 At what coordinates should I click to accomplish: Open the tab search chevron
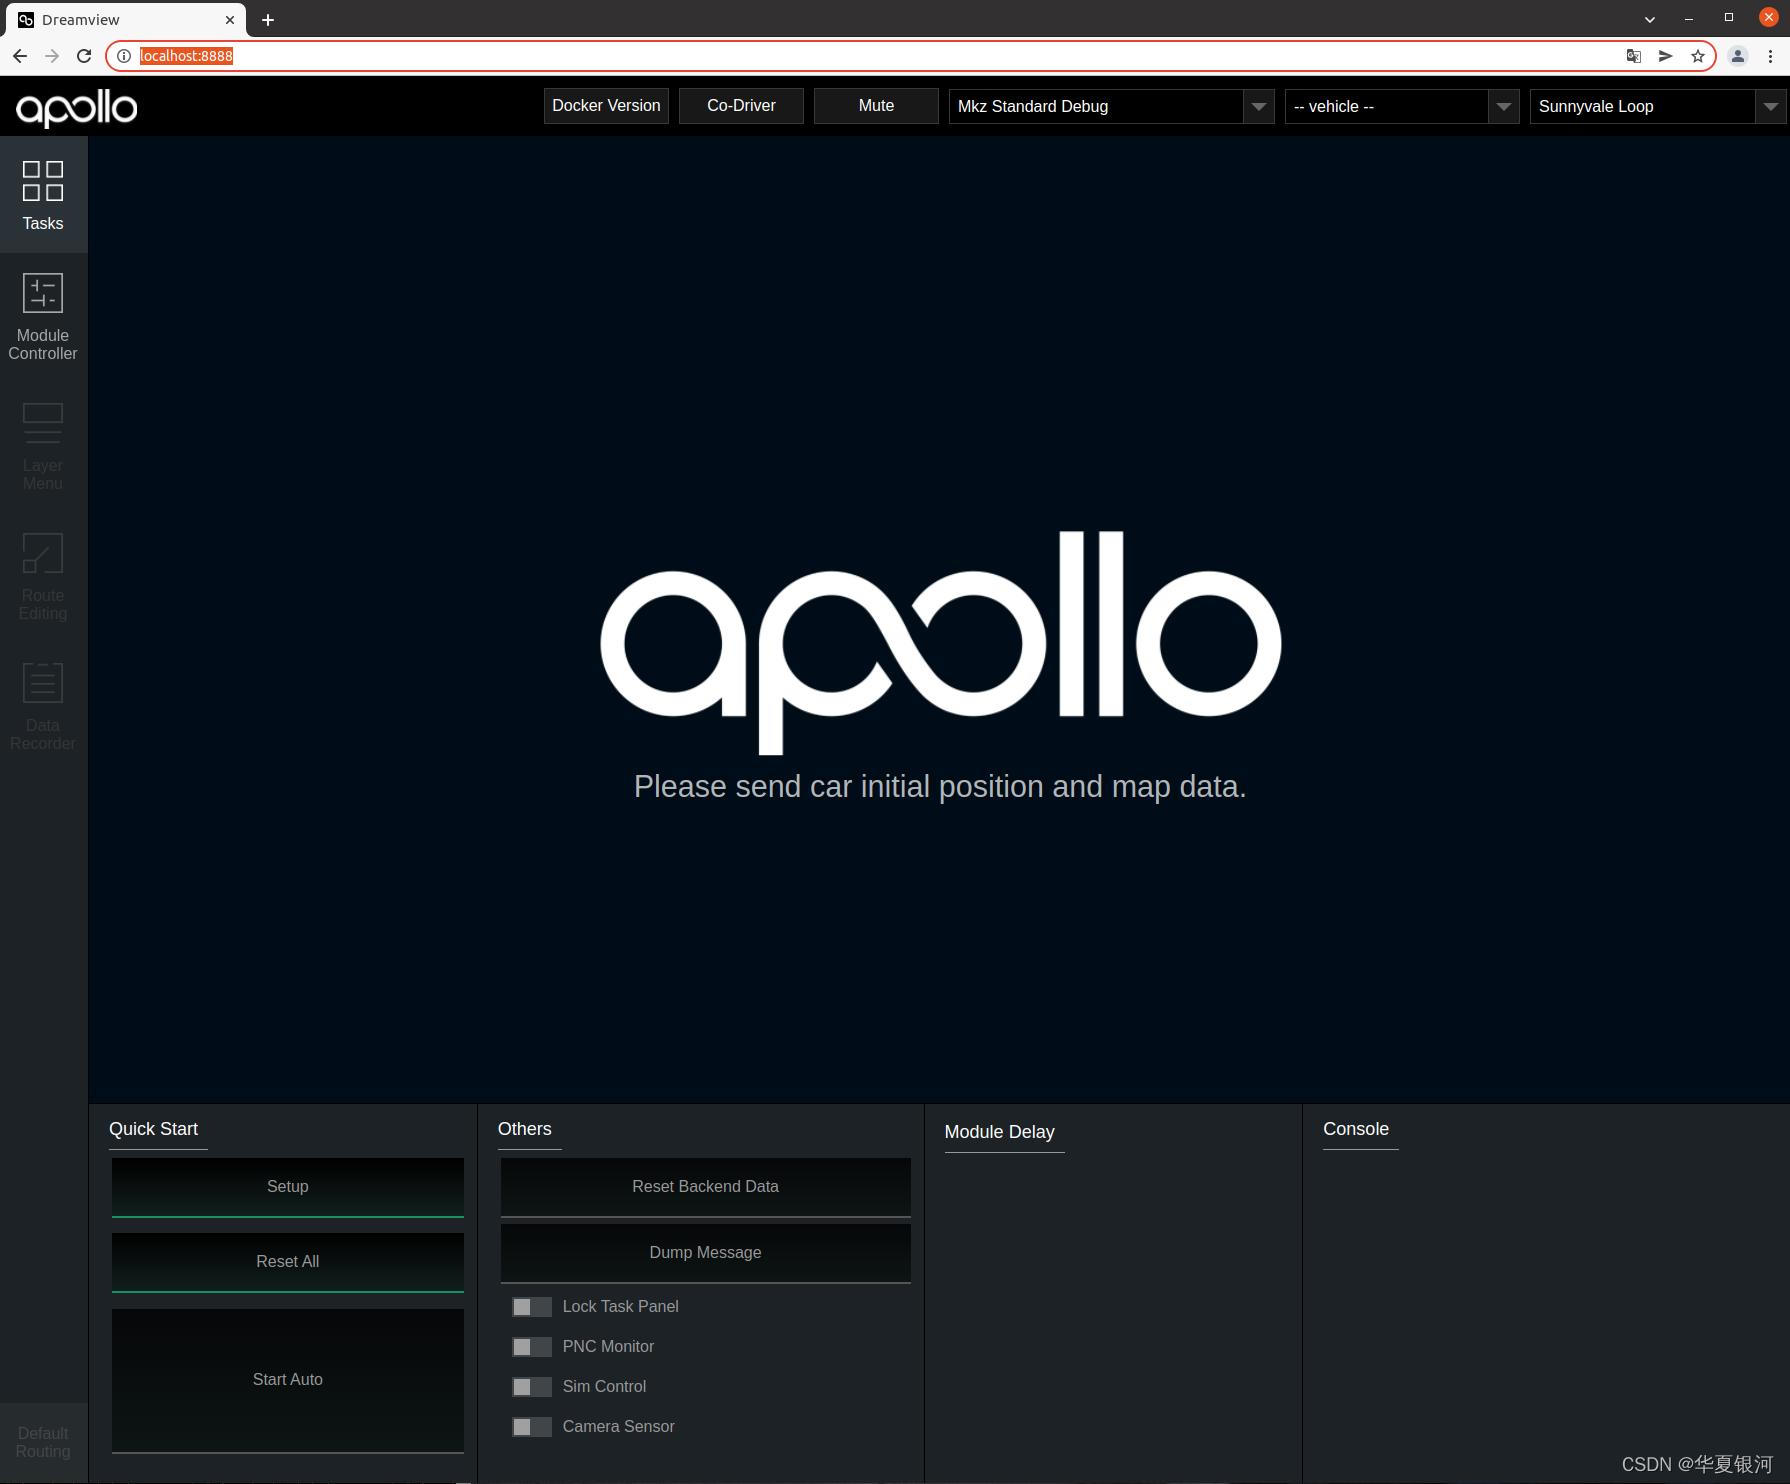click(1650, 19)
